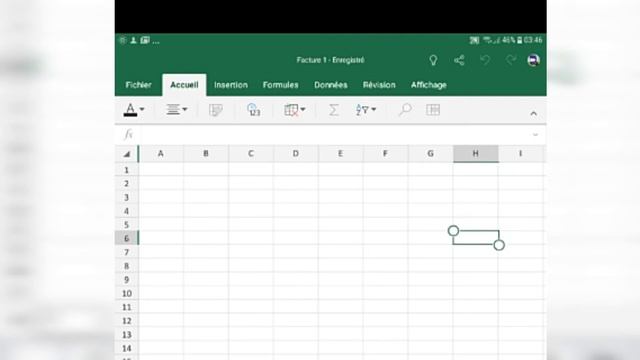640x360 pixels.
Task: Click the font color A icon
Action: (130, 110)
